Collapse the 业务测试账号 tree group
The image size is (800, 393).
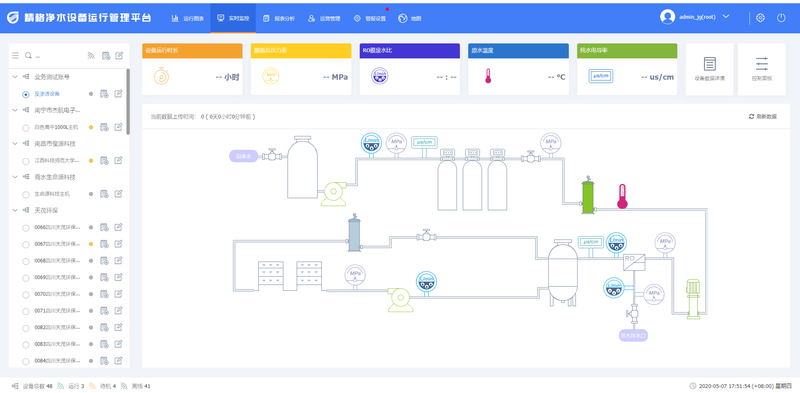pyautogui.click(x=15, y=77)
